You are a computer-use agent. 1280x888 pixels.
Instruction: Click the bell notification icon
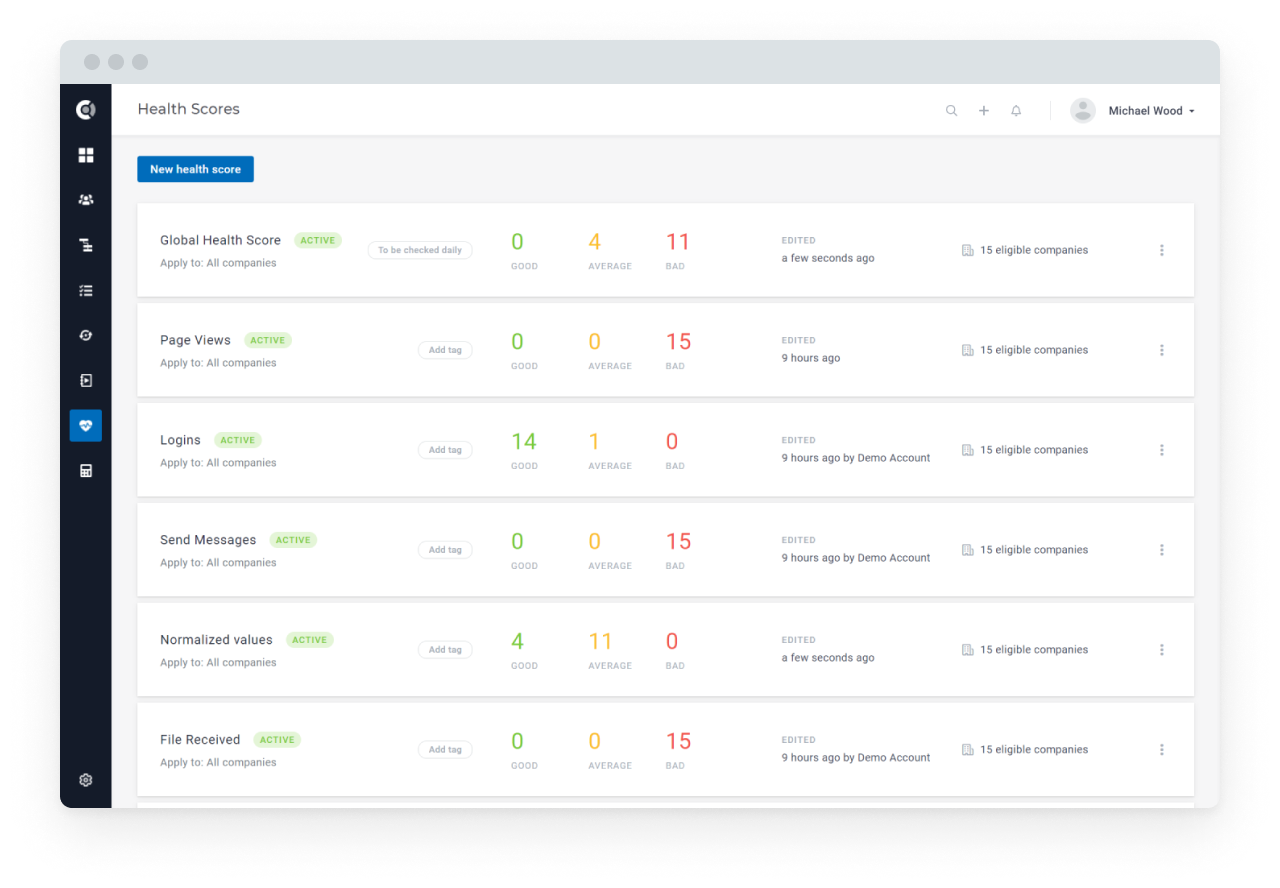click(x=1015, y=110)
